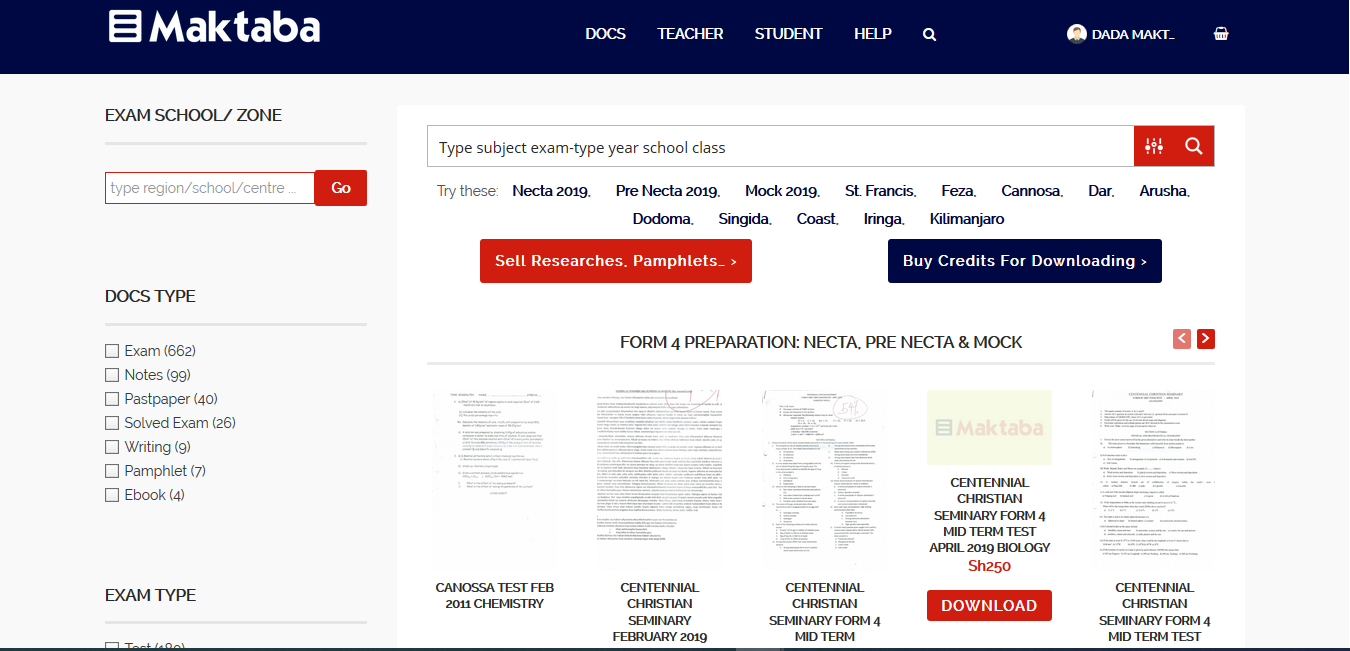Screen dimensions: 1350x651
Task: Tick the Exam (662) checkbox
Action: pos(112,351)
